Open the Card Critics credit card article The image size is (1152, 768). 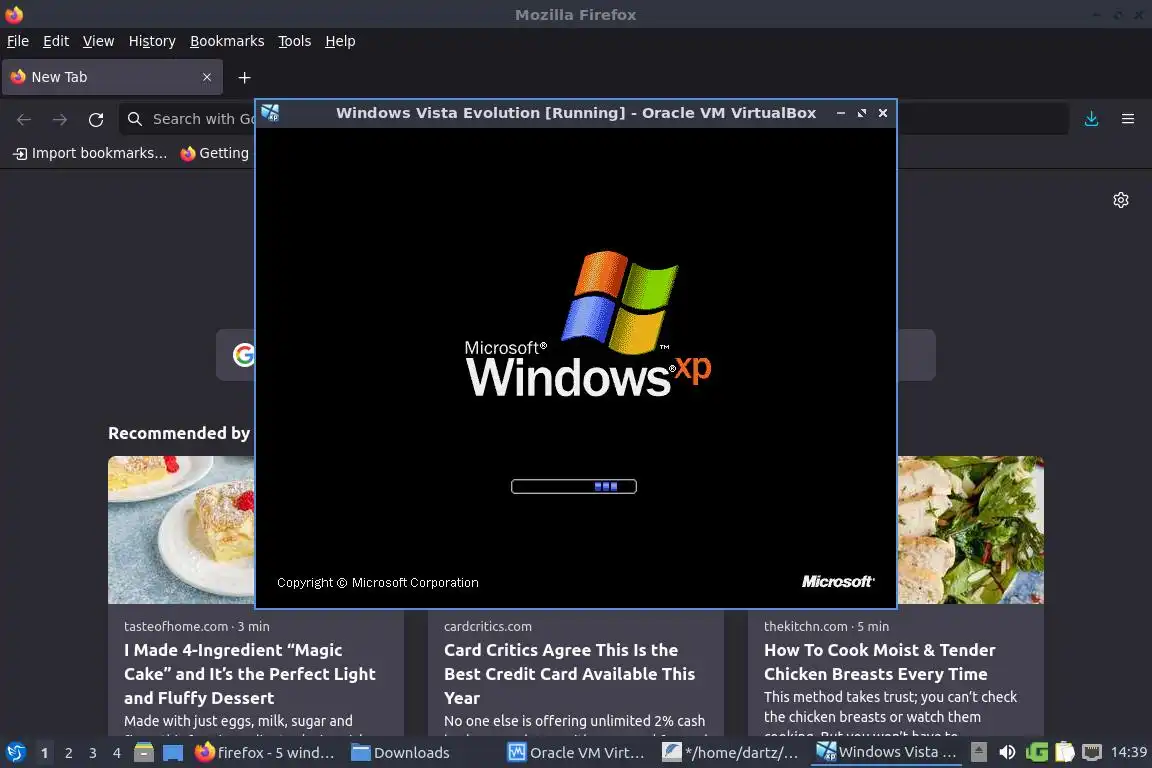[x=569, y=674]
